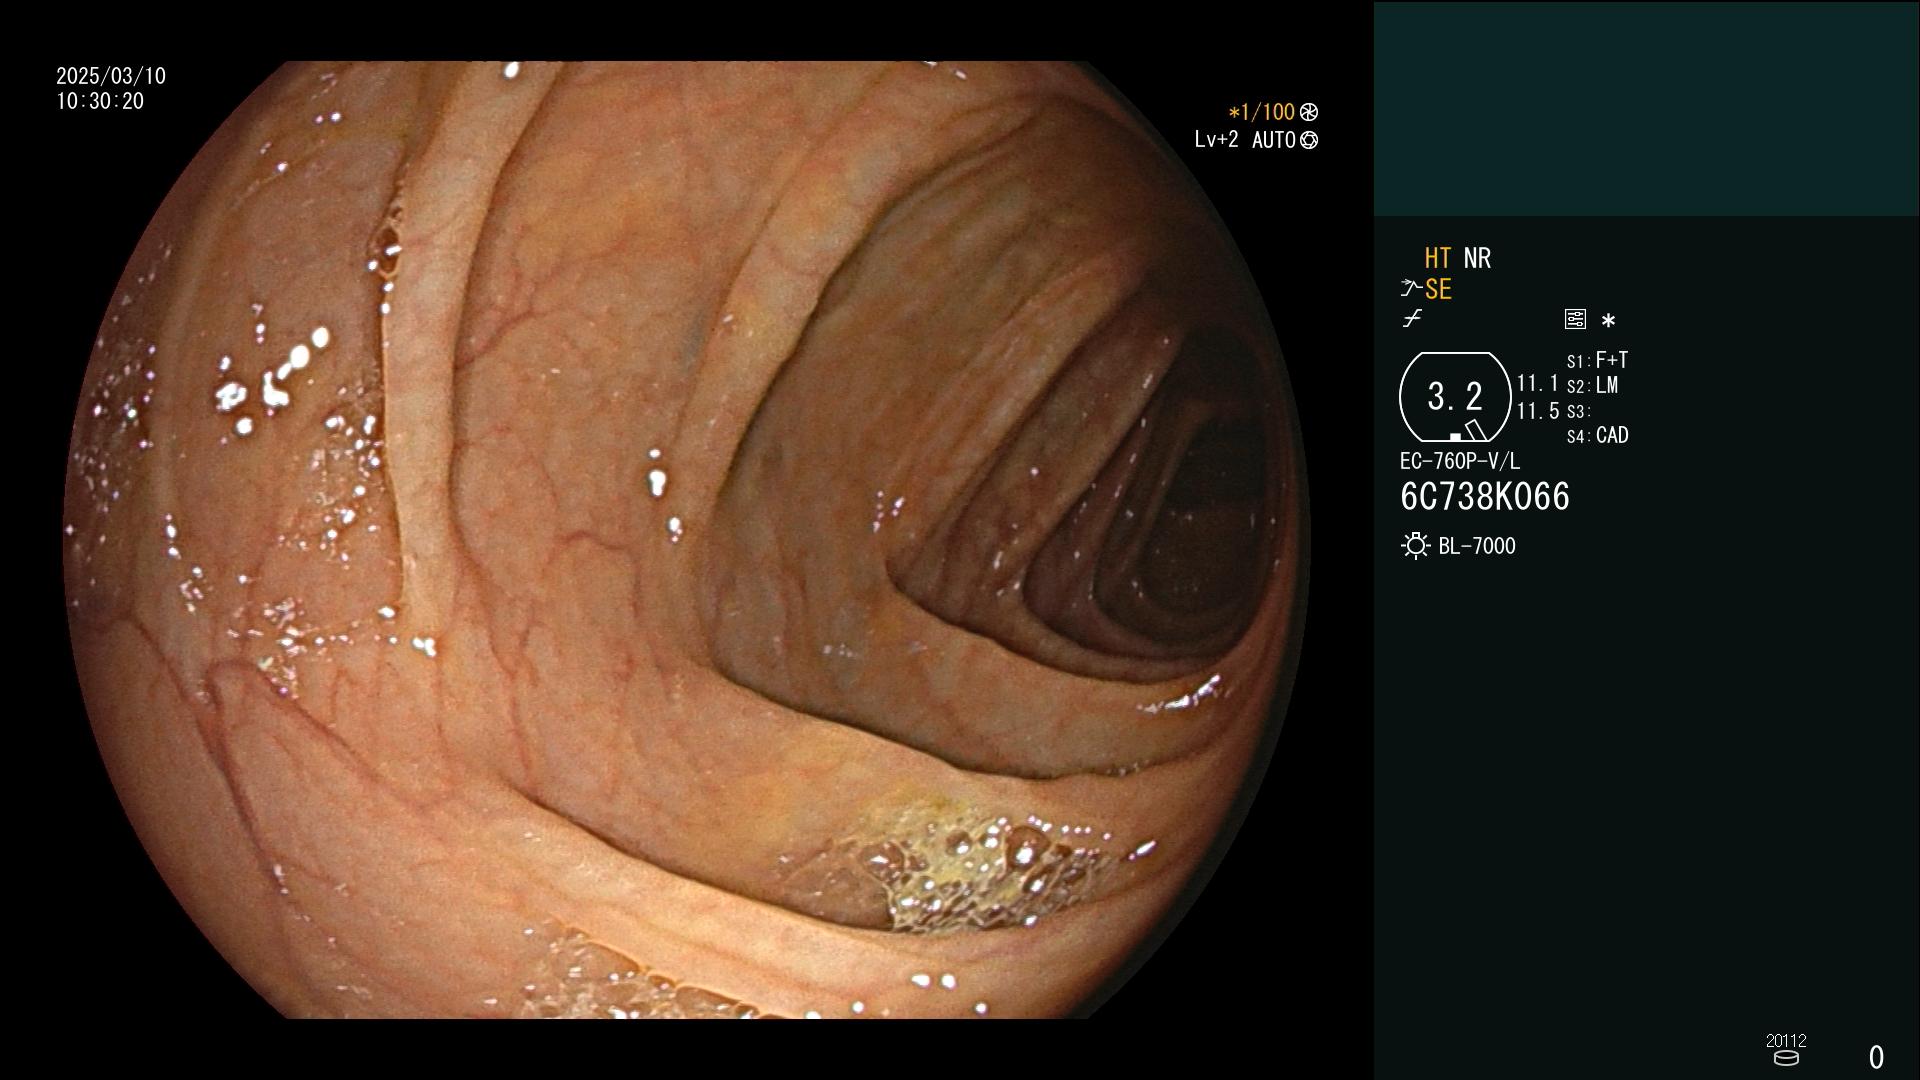Click the *1/100 shutter speed value
This screenshot has height=1080, width=1920.
[x=1261, y=112]
